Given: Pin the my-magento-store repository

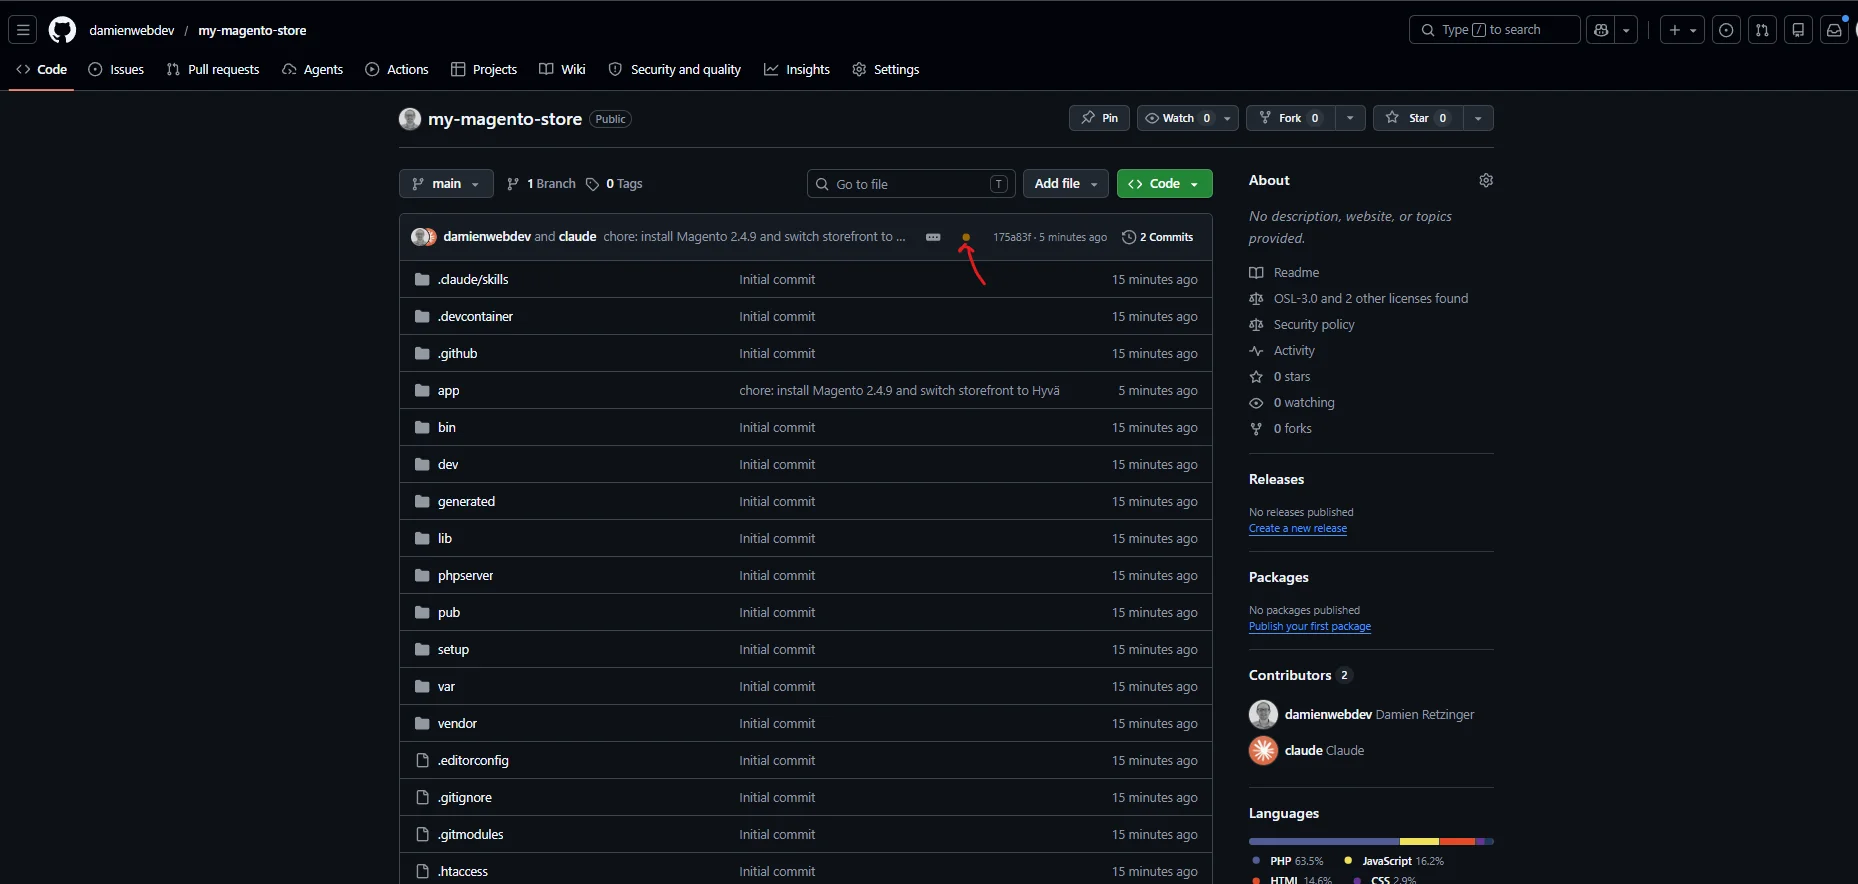Looking at the screenshot, I should [x=1099, y=118].
